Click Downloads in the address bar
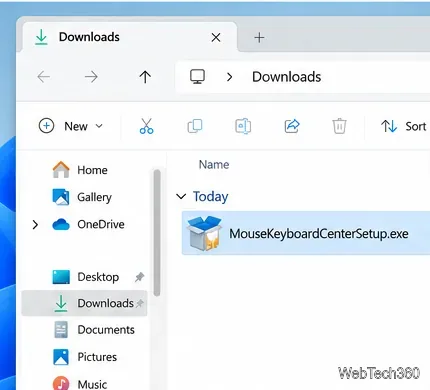Image resolution: width=430 pixels, height=390 pixels. click(286, 77)
